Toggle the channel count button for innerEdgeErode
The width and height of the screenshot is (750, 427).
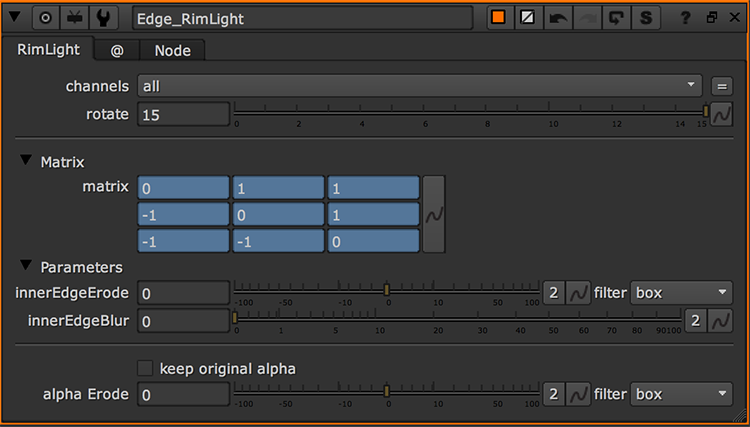[x=554, y=293]
